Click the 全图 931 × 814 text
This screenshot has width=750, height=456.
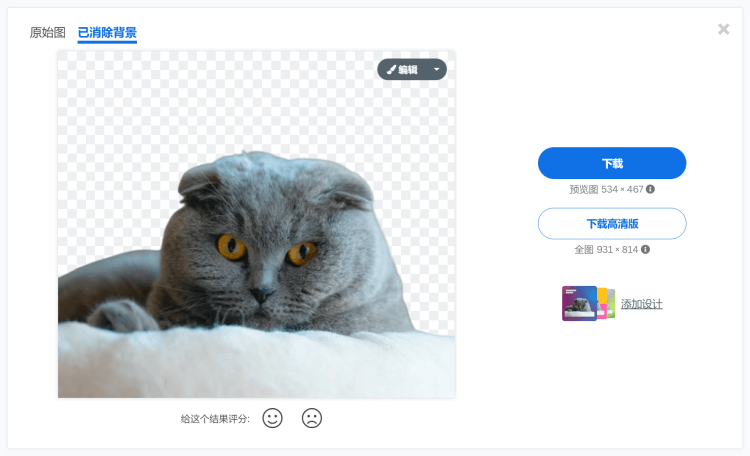606,250
